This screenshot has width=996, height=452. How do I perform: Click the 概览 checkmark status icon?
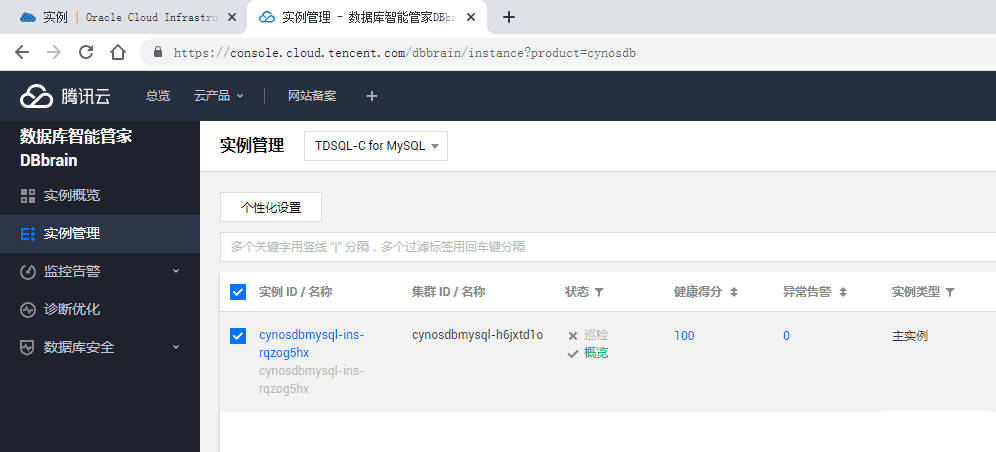coord(572,354)
